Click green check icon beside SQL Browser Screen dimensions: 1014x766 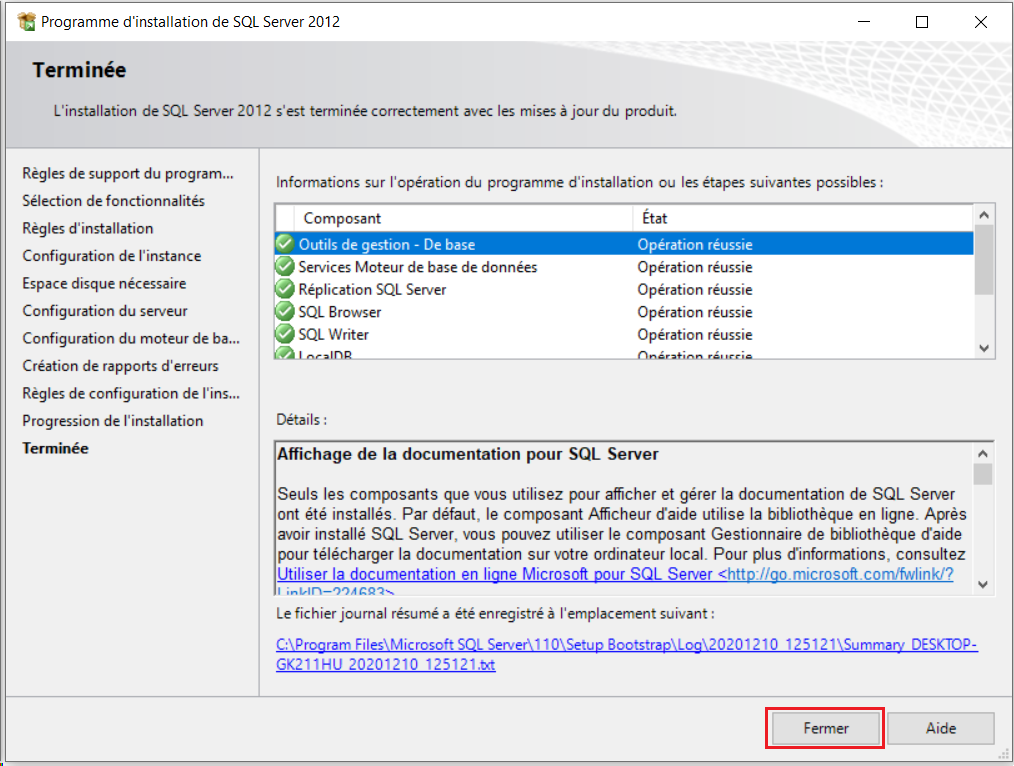pos(285,312)
